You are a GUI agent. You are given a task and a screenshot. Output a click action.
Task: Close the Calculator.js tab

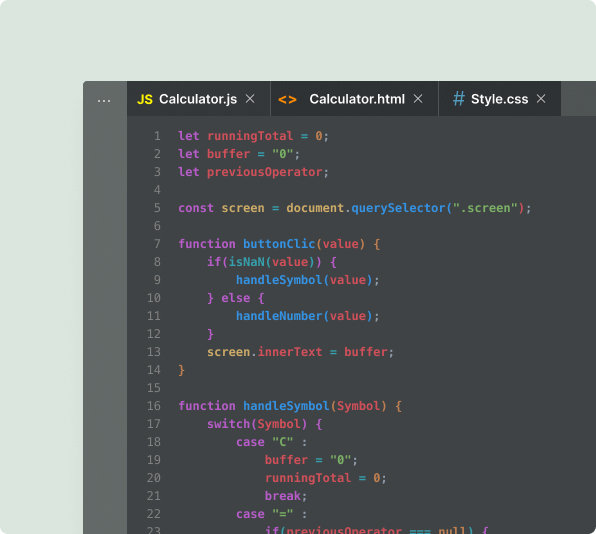tap(250, 99)
